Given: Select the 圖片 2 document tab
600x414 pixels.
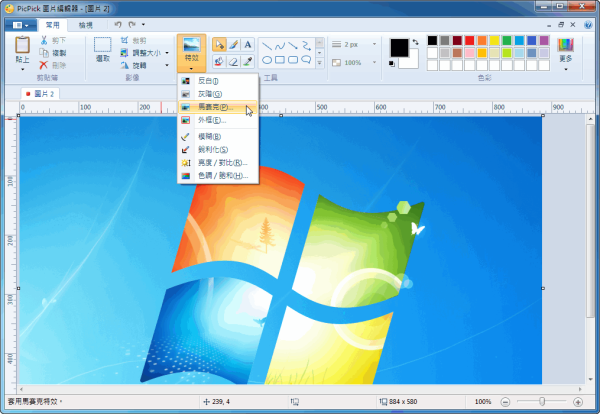Looking at the screenshot, I should (40, 94).
